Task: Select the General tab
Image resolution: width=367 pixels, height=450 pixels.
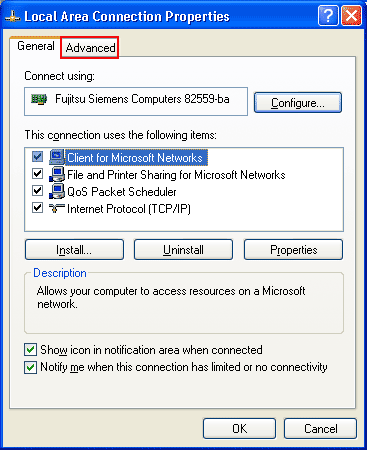Action: pos(36,46)
